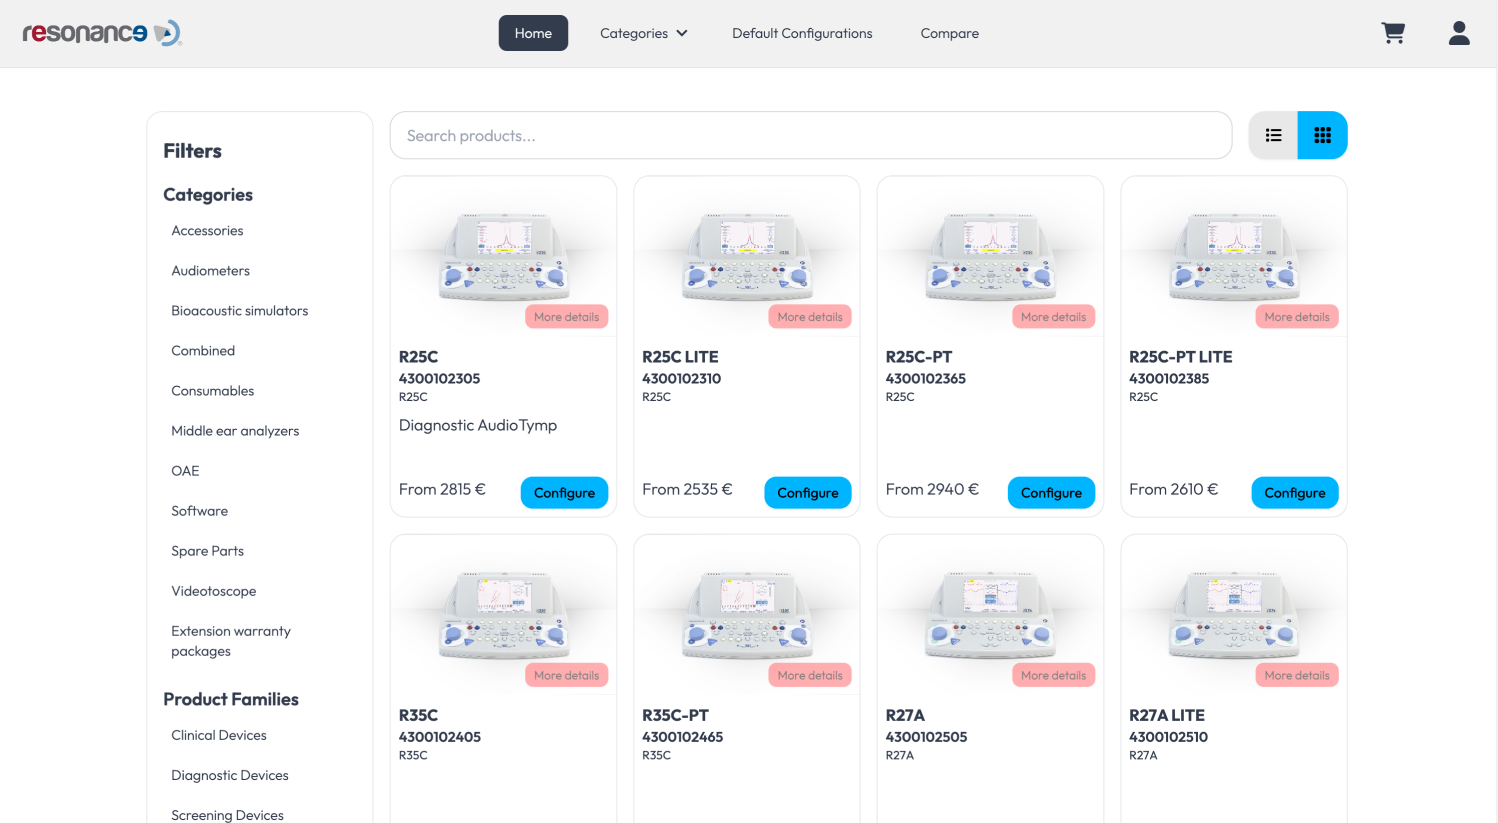View more details for R25C LITE
1498x823 pixels.
click(x=810, y=317)
